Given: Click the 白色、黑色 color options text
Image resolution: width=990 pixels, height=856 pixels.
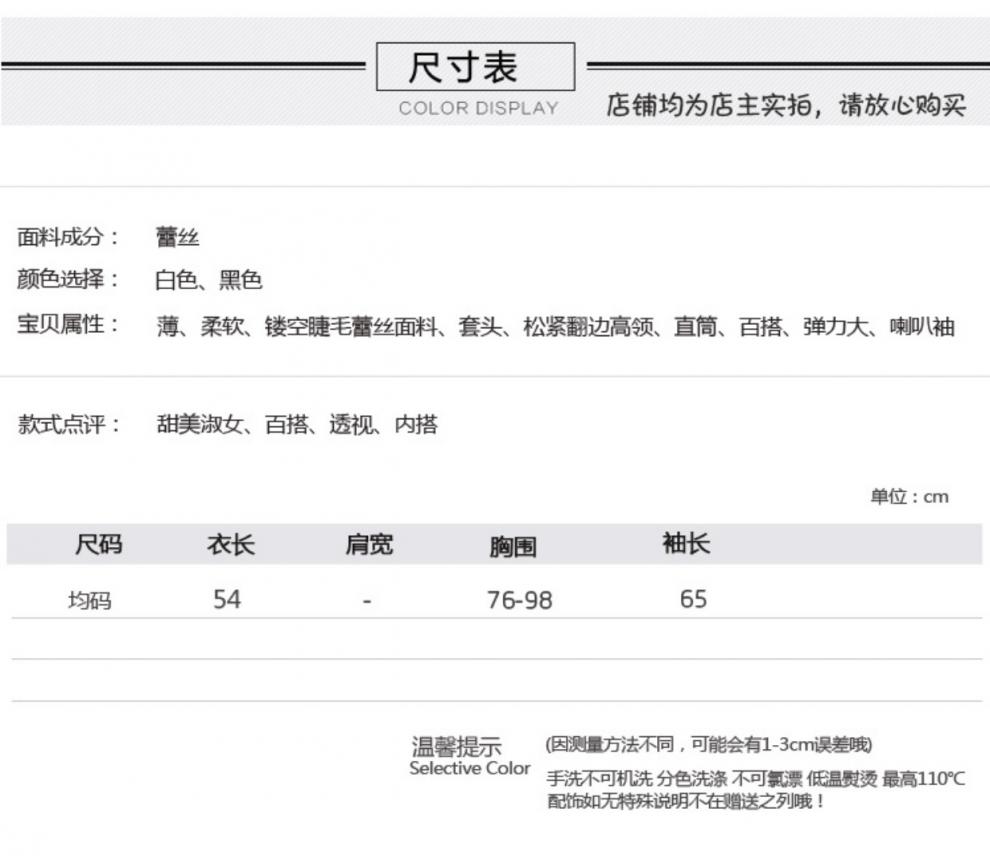Looking at the screenshot, I should tap(208, 280).
